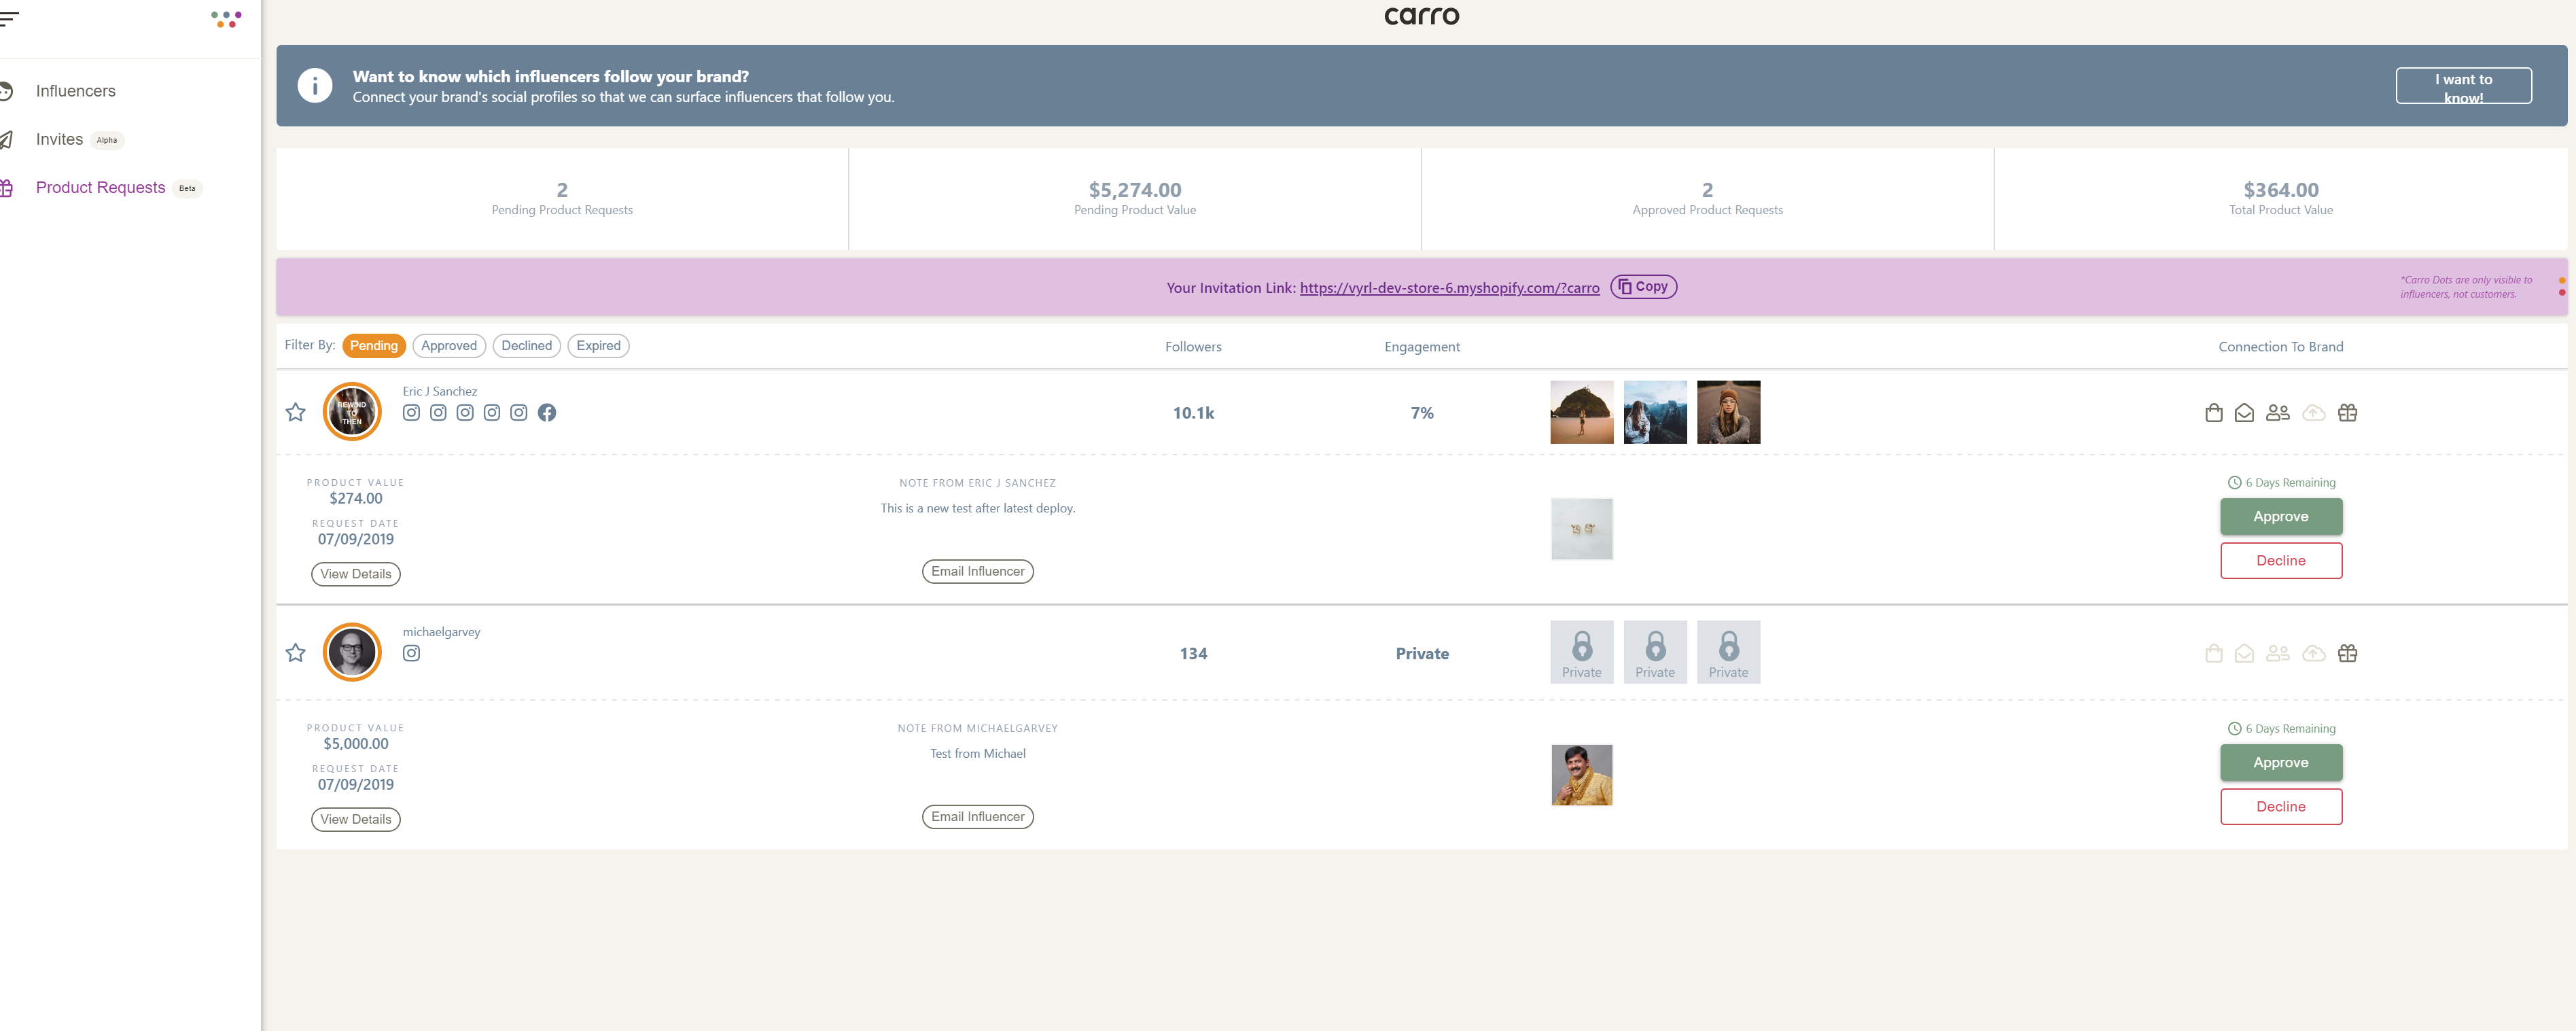The image size is (2576, 1031).
Task: Star Eric J Sanchez as favorite
Action: [295, 412]
